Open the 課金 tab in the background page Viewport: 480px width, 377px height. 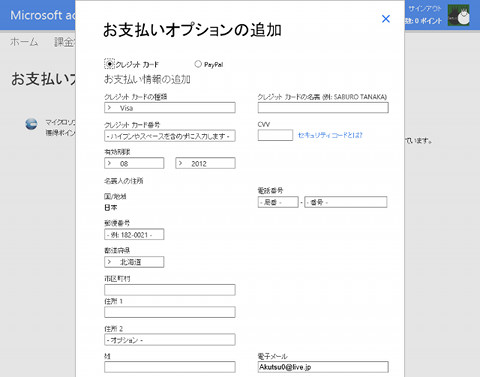coord(65,42)
